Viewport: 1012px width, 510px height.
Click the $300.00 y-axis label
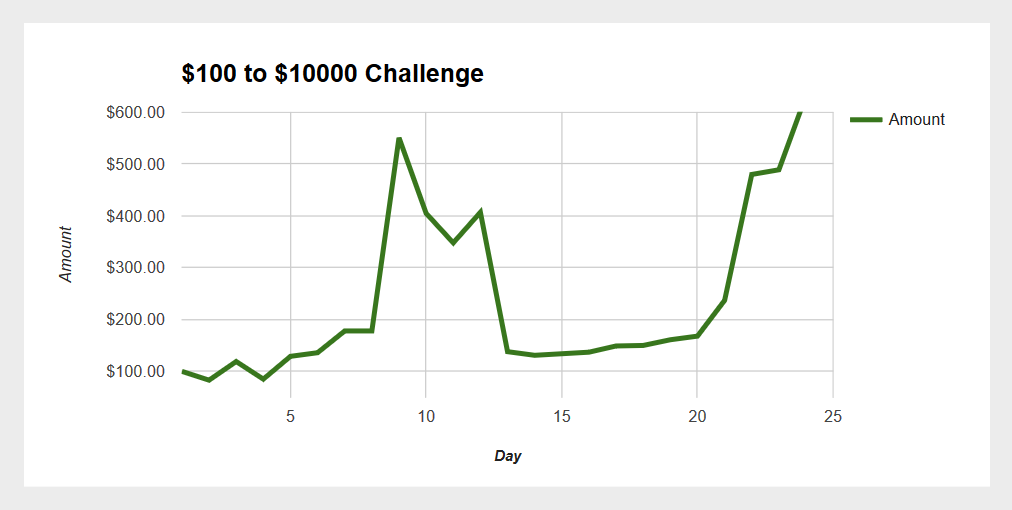coord(136,267)
